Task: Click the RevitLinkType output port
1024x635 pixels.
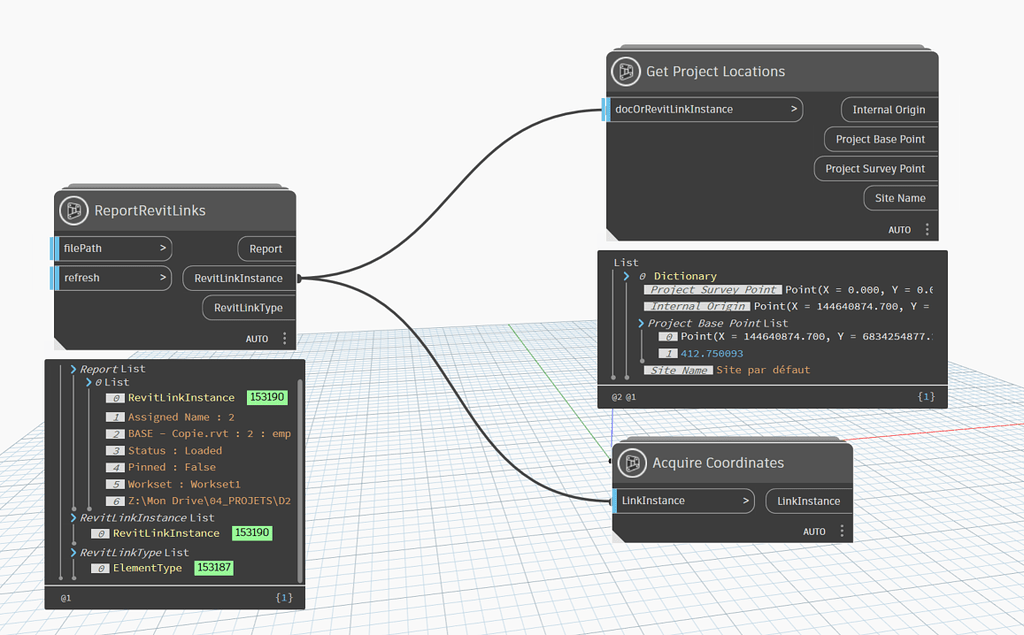Action: click(x=247, y=307)
